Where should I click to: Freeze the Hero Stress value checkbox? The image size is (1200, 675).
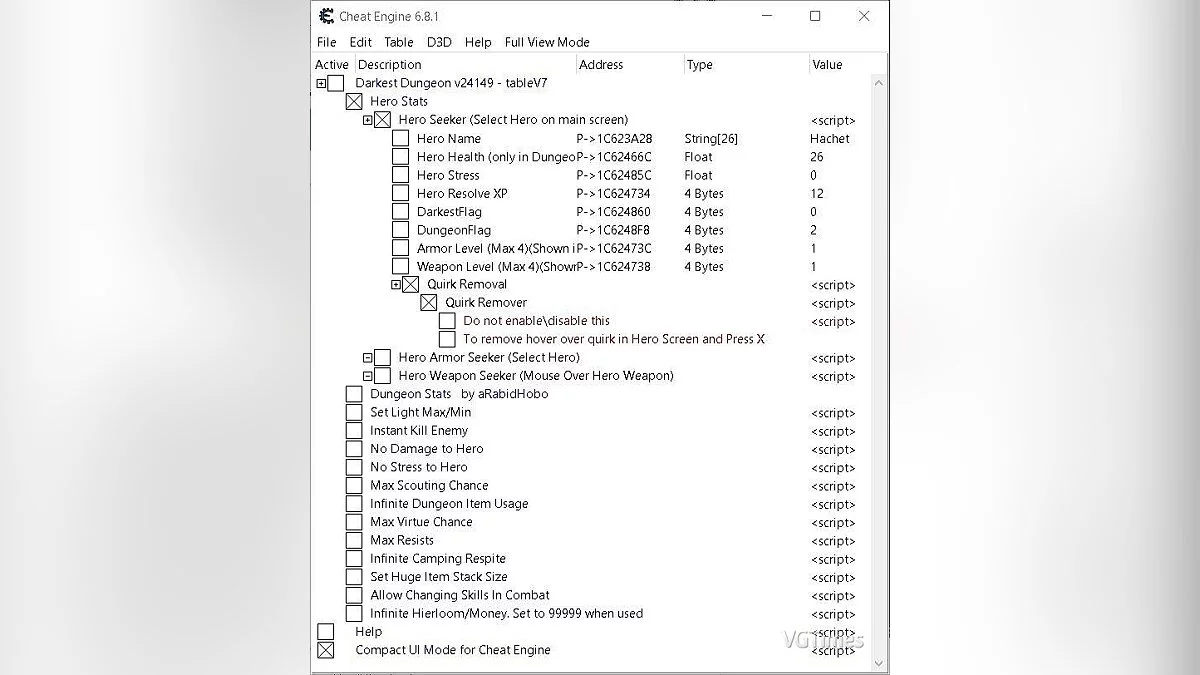400,176
